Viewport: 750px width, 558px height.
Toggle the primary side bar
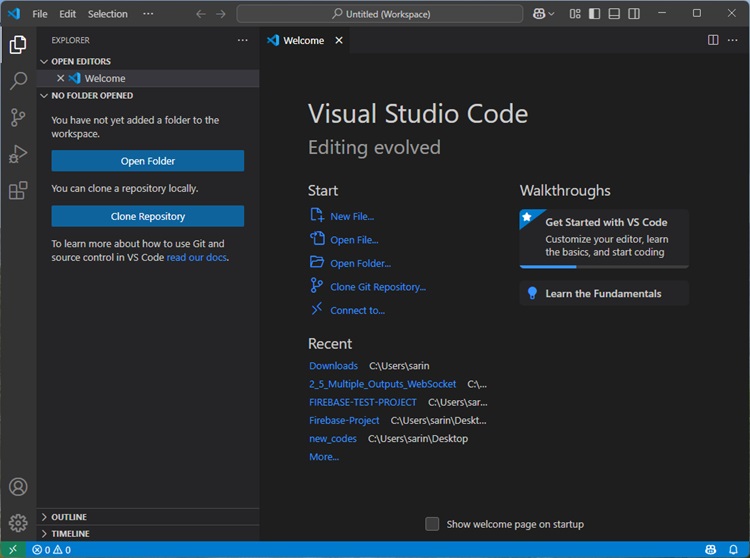click(595, 14)
